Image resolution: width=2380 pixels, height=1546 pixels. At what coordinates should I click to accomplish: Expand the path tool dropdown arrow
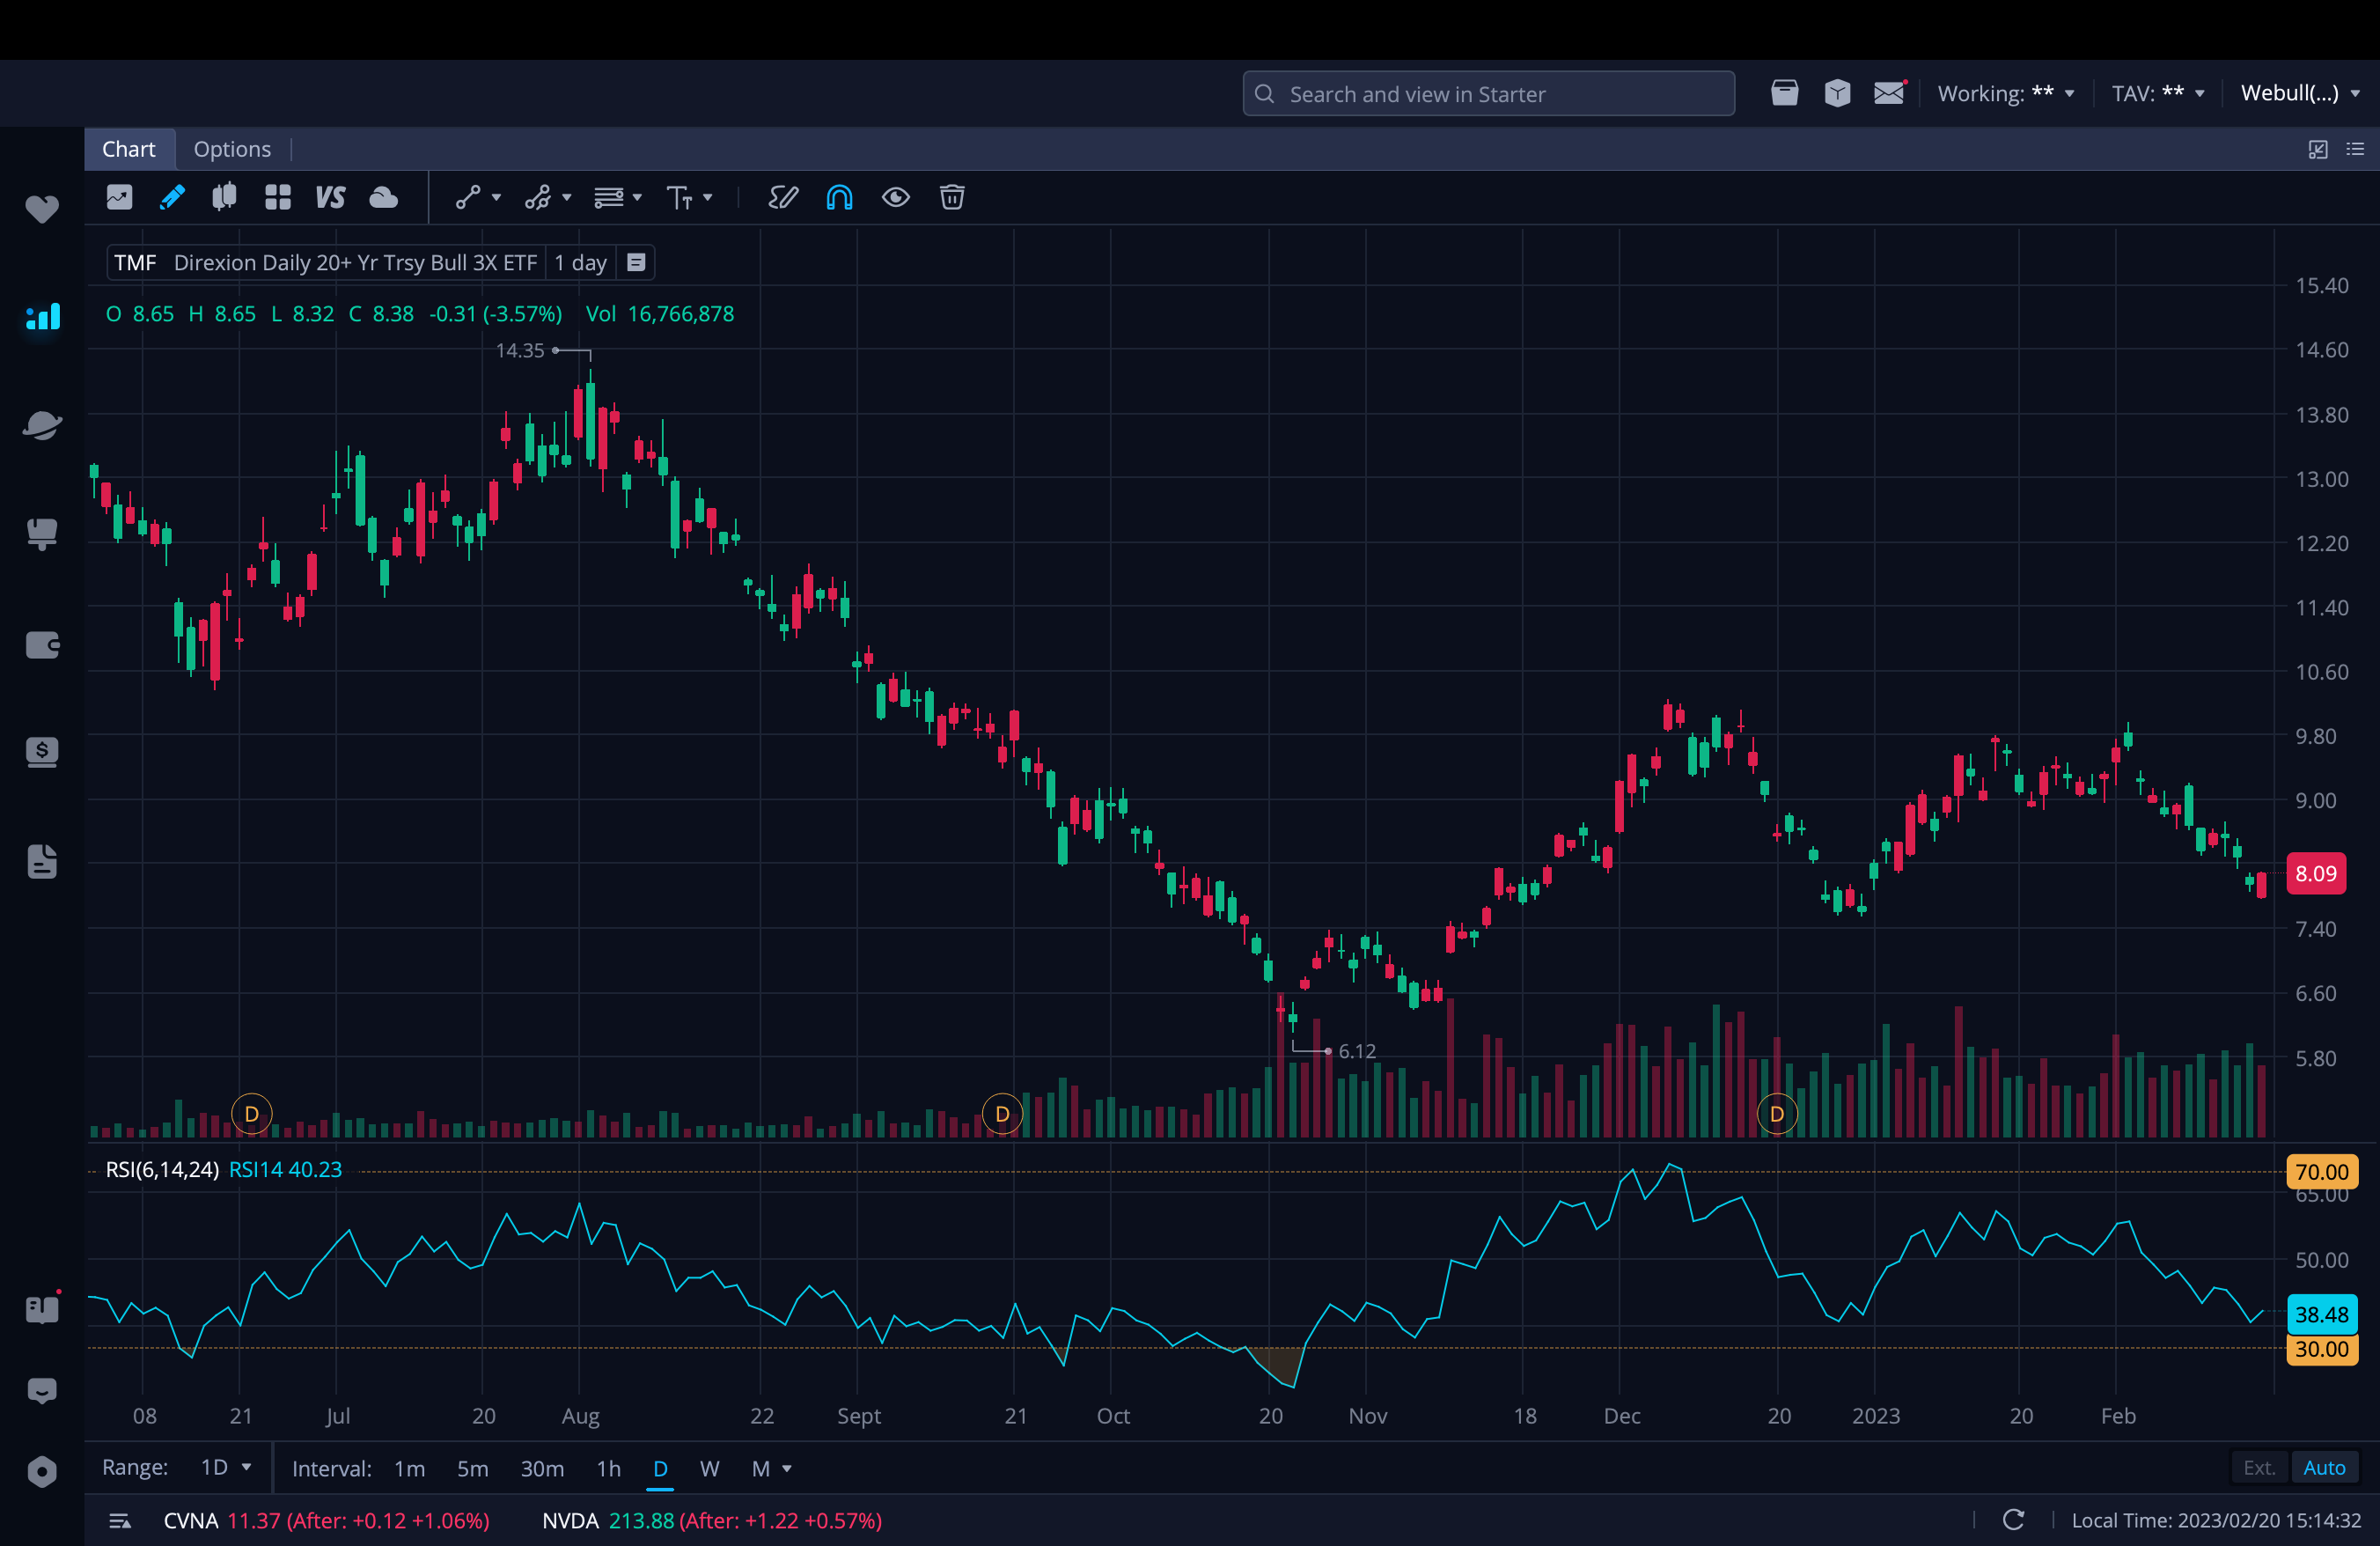567,198
